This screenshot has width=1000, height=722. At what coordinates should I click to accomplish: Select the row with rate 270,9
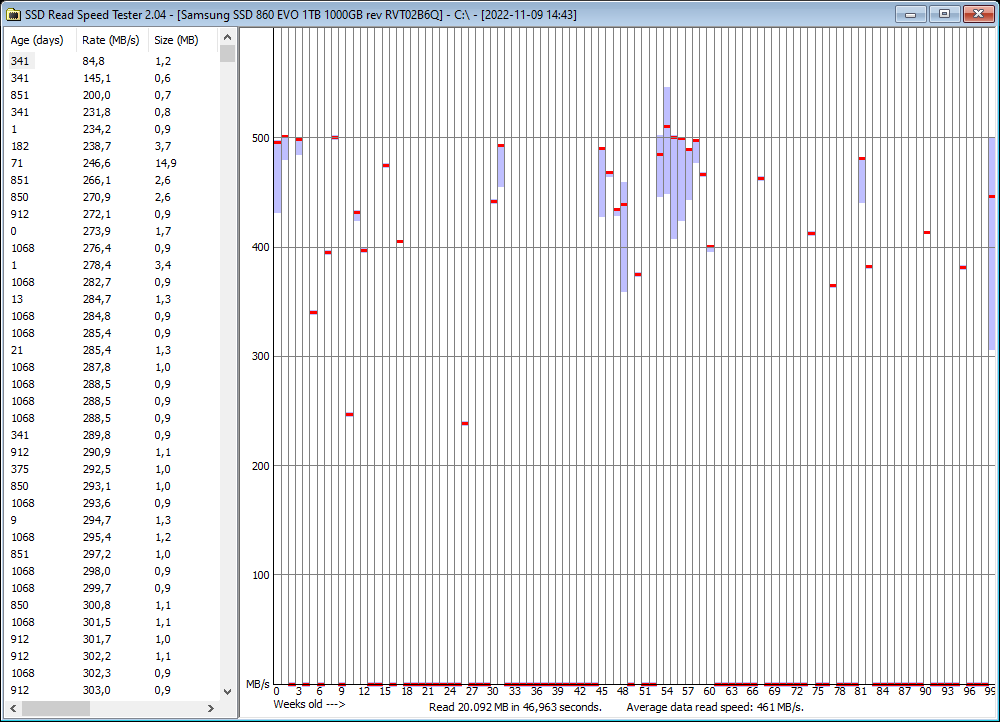click(112, 197)
